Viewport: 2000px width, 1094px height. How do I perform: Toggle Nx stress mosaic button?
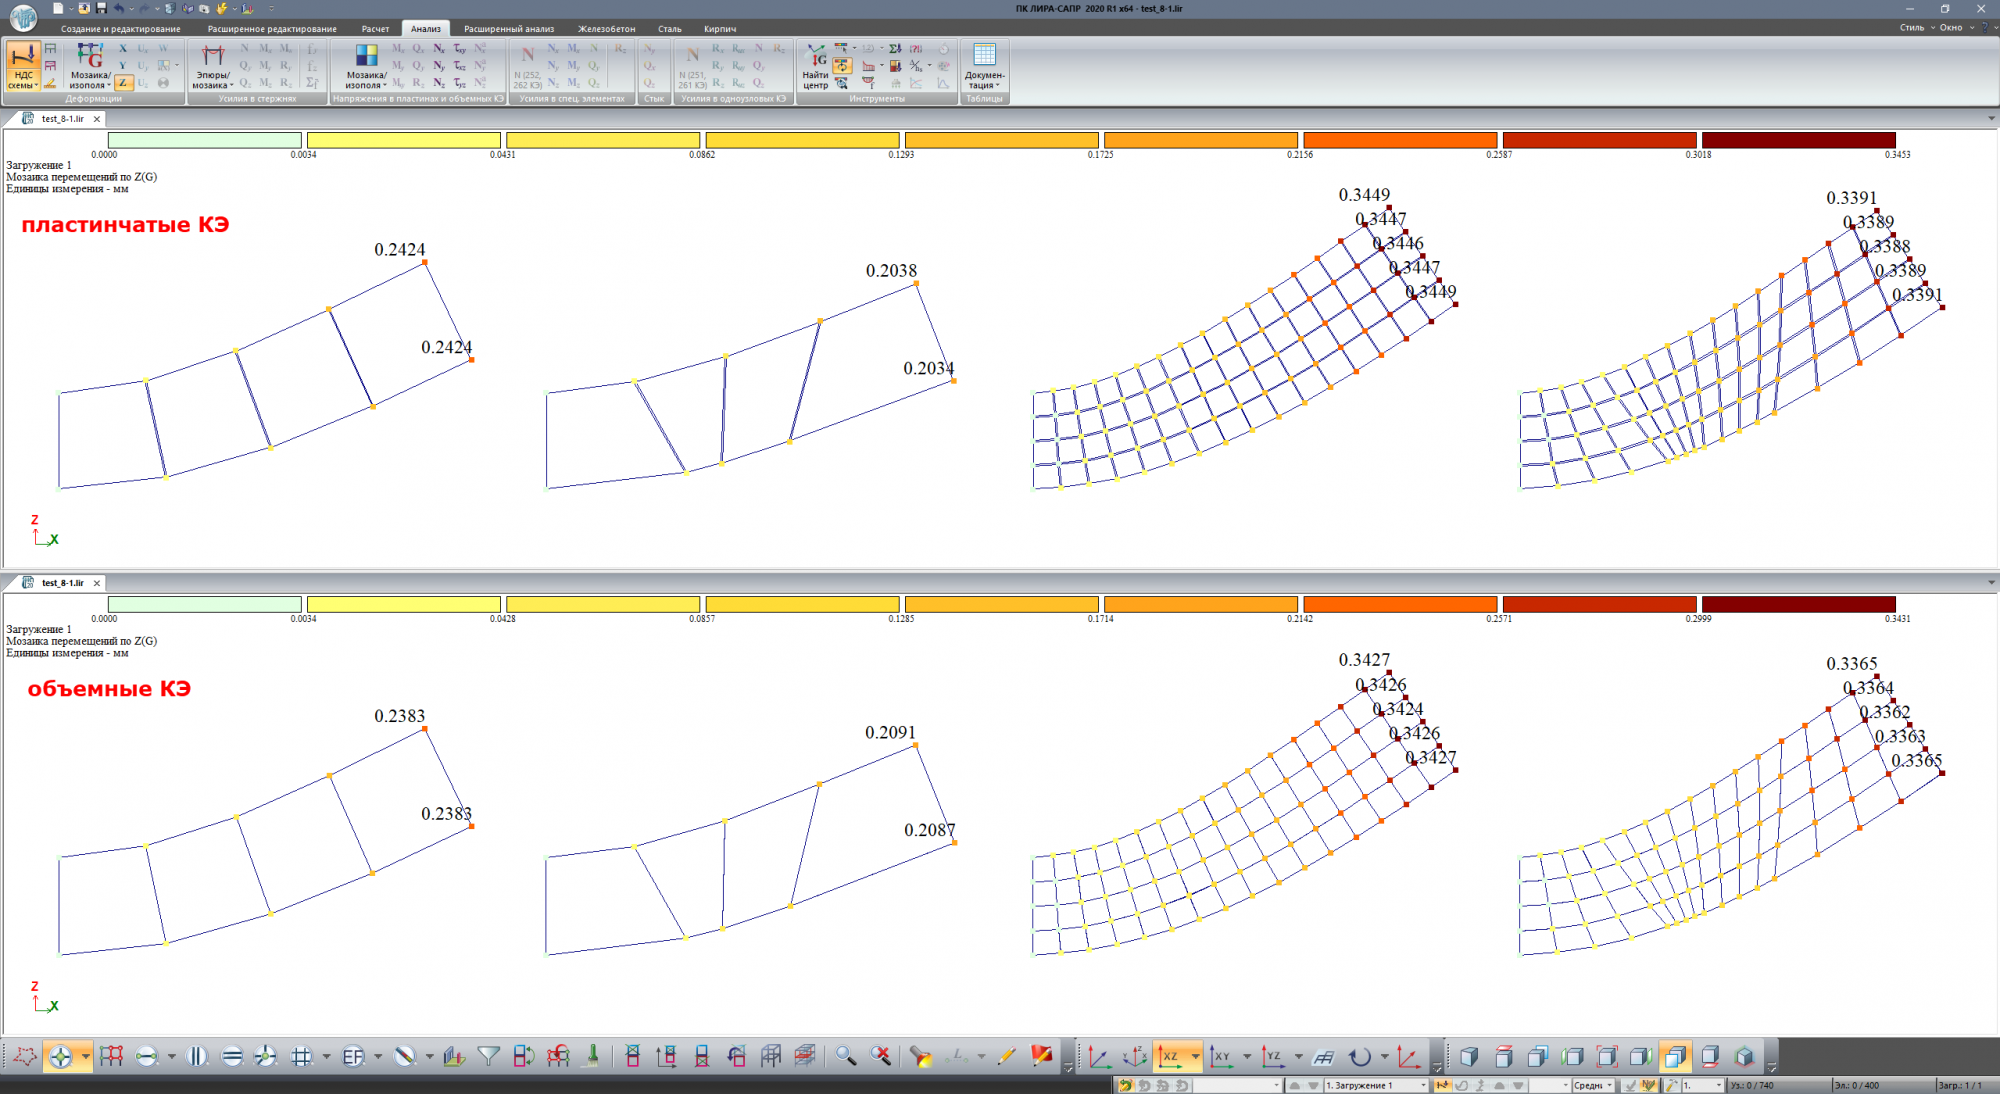(x=439, y=48)
